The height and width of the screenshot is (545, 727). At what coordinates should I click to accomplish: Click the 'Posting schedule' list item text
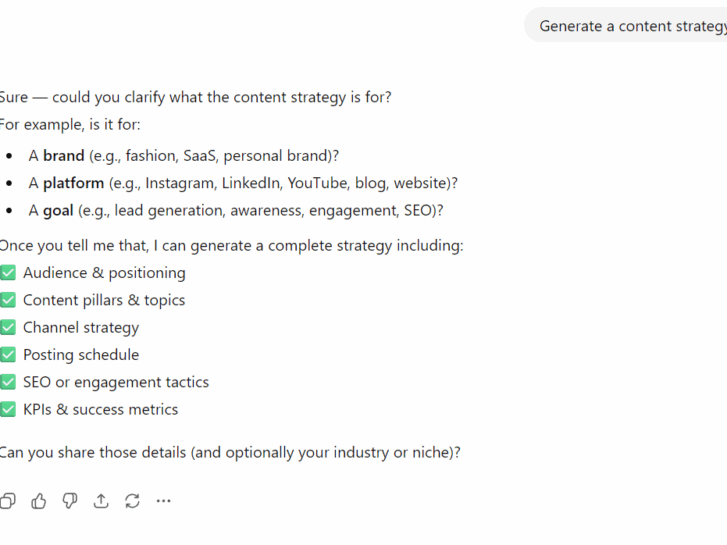coord(81,355)
